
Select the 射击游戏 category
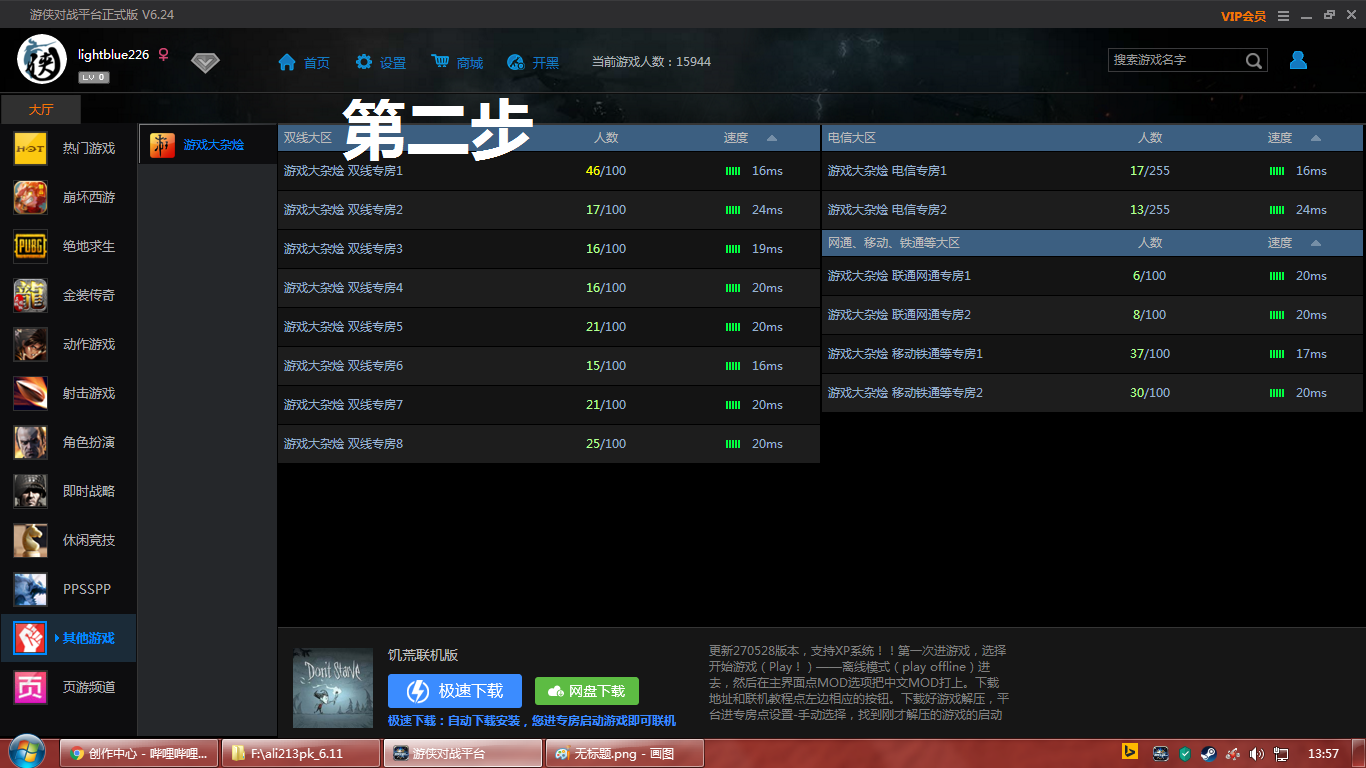(68, 393)
